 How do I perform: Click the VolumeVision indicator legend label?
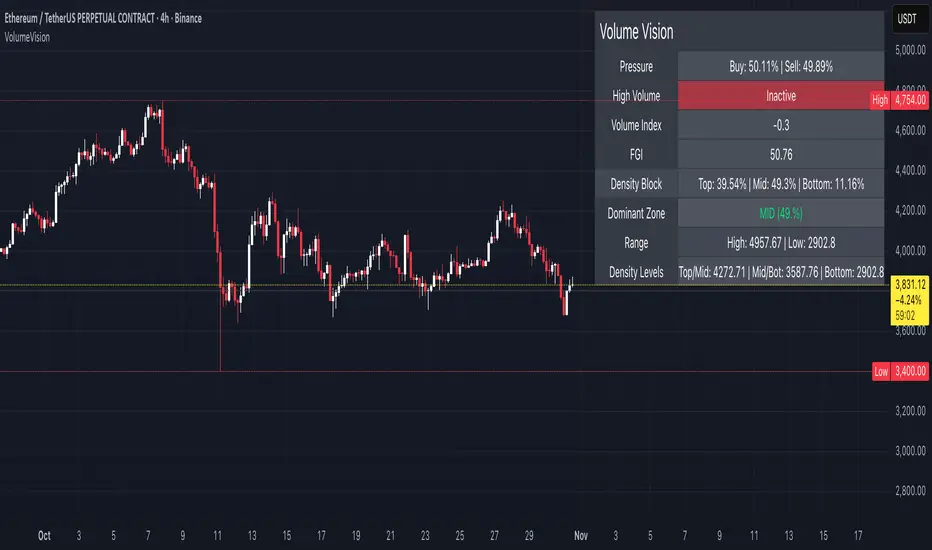point(25,37)
